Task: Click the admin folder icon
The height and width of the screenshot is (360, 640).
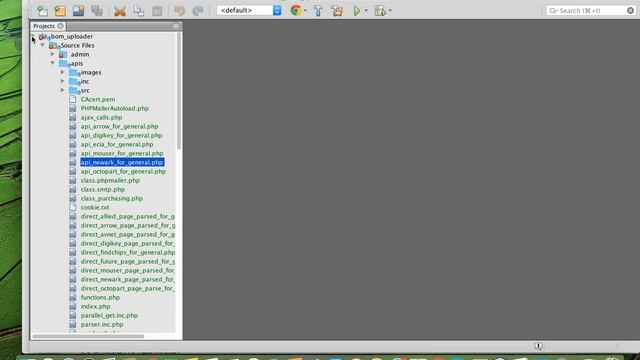Action: (x=63, y=54)
